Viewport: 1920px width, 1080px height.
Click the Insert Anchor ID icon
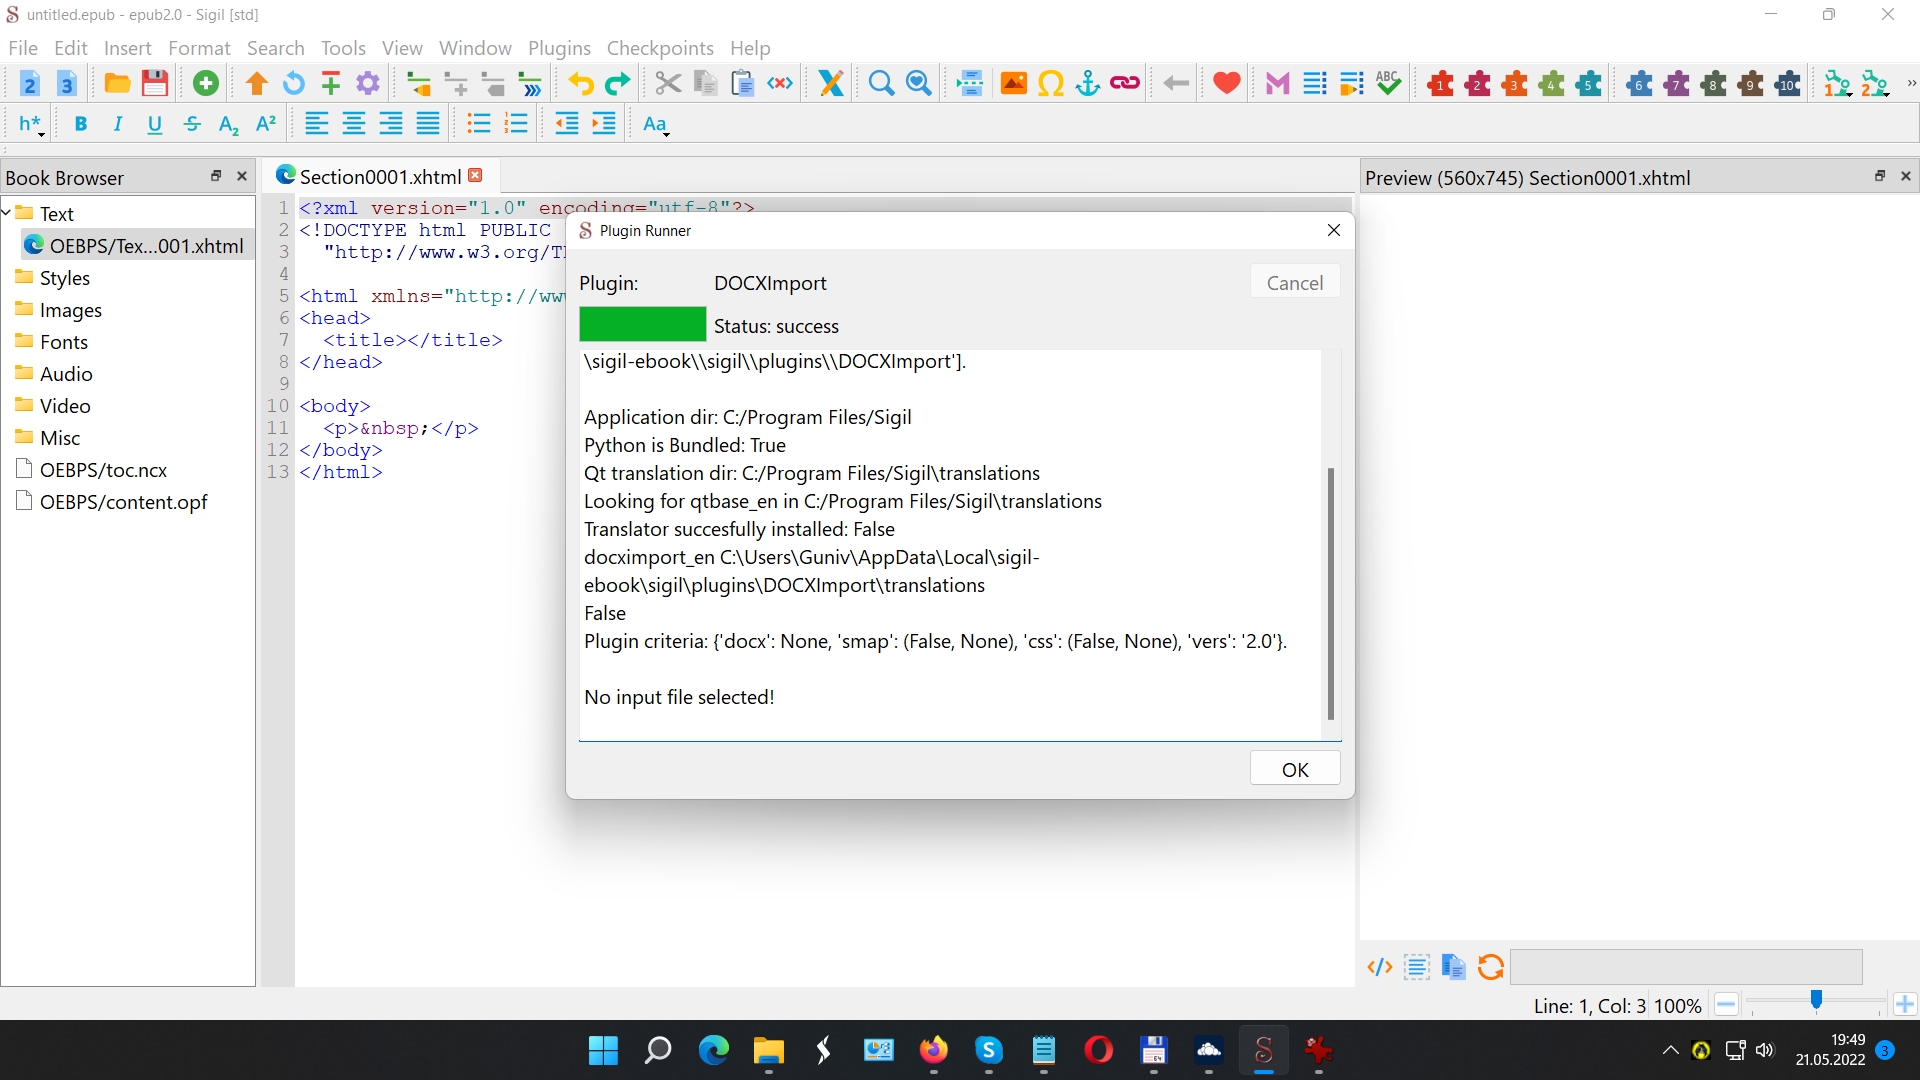click(1088, 84)
